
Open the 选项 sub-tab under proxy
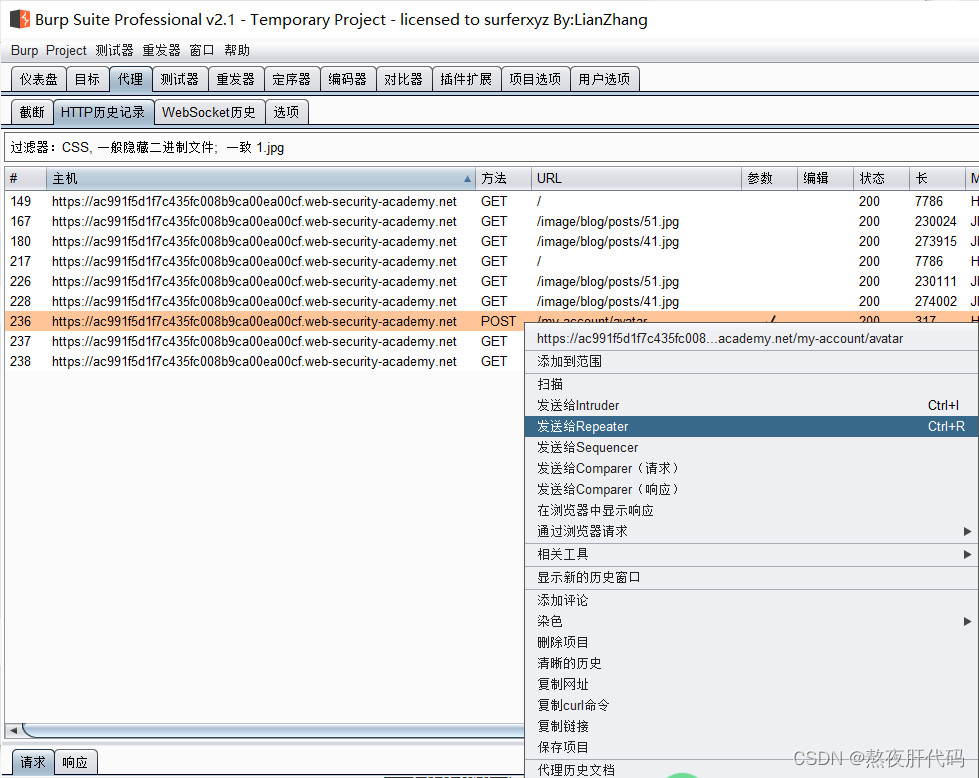pyautogui.click(x=287, y=112)
